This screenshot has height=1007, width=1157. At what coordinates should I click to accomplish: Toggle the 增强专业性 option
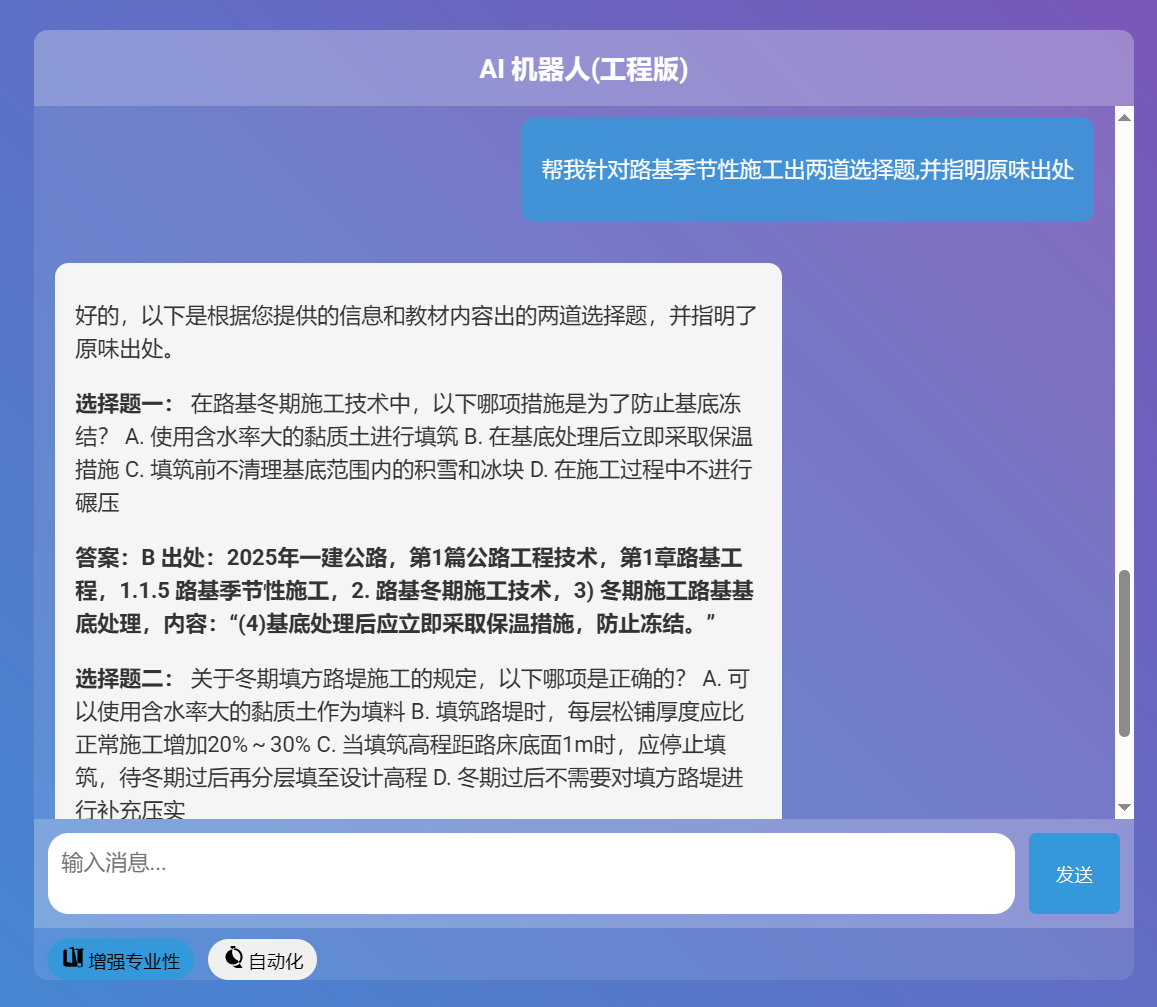(x=121, y=960)
